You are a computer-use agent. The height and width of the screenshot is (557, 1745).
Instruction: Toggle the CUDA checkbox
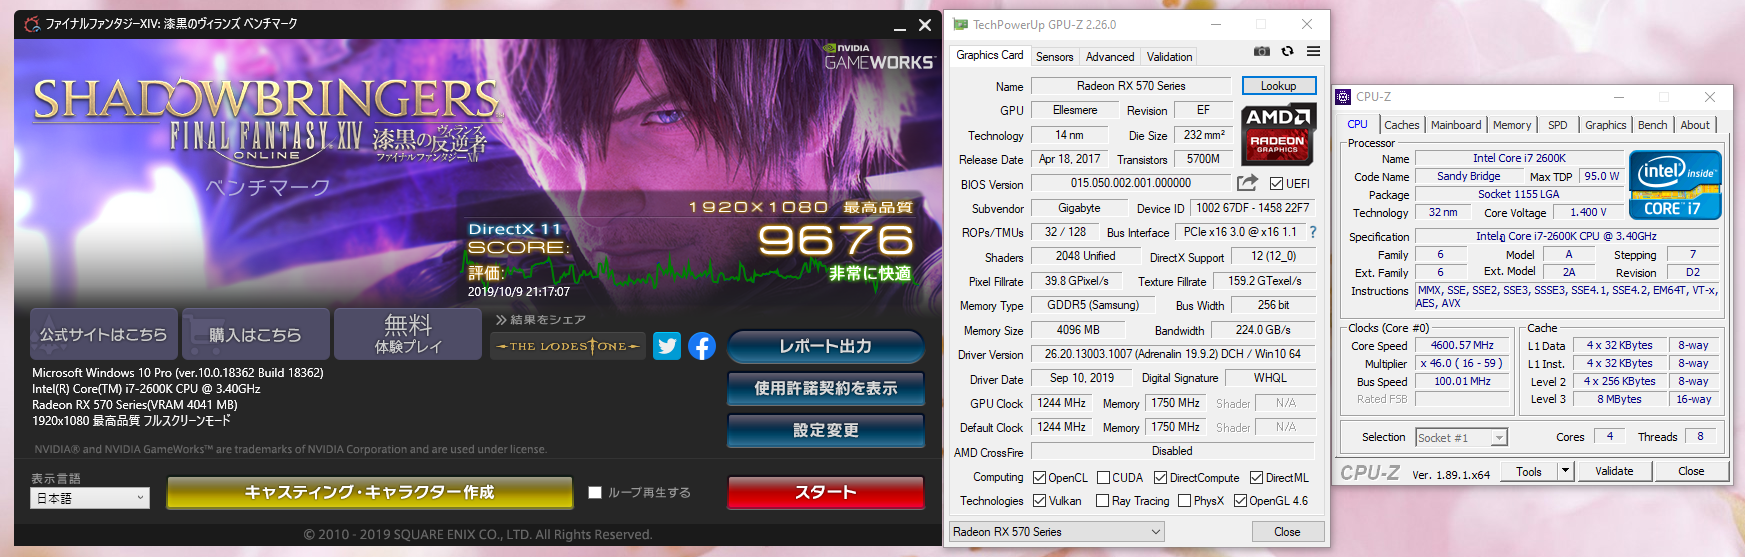pyautogui.click(x=1103, y=478)
